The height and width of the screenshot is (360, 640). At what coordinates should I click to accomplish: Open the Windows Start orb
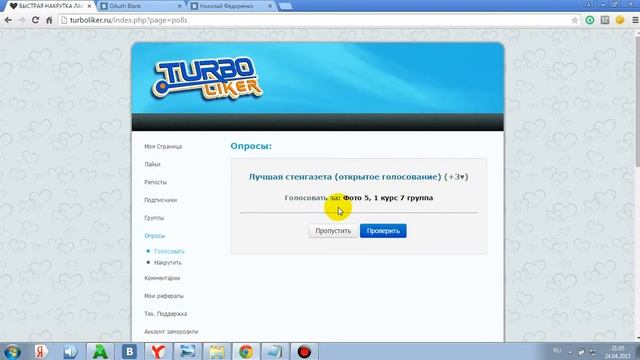point(12,352)
